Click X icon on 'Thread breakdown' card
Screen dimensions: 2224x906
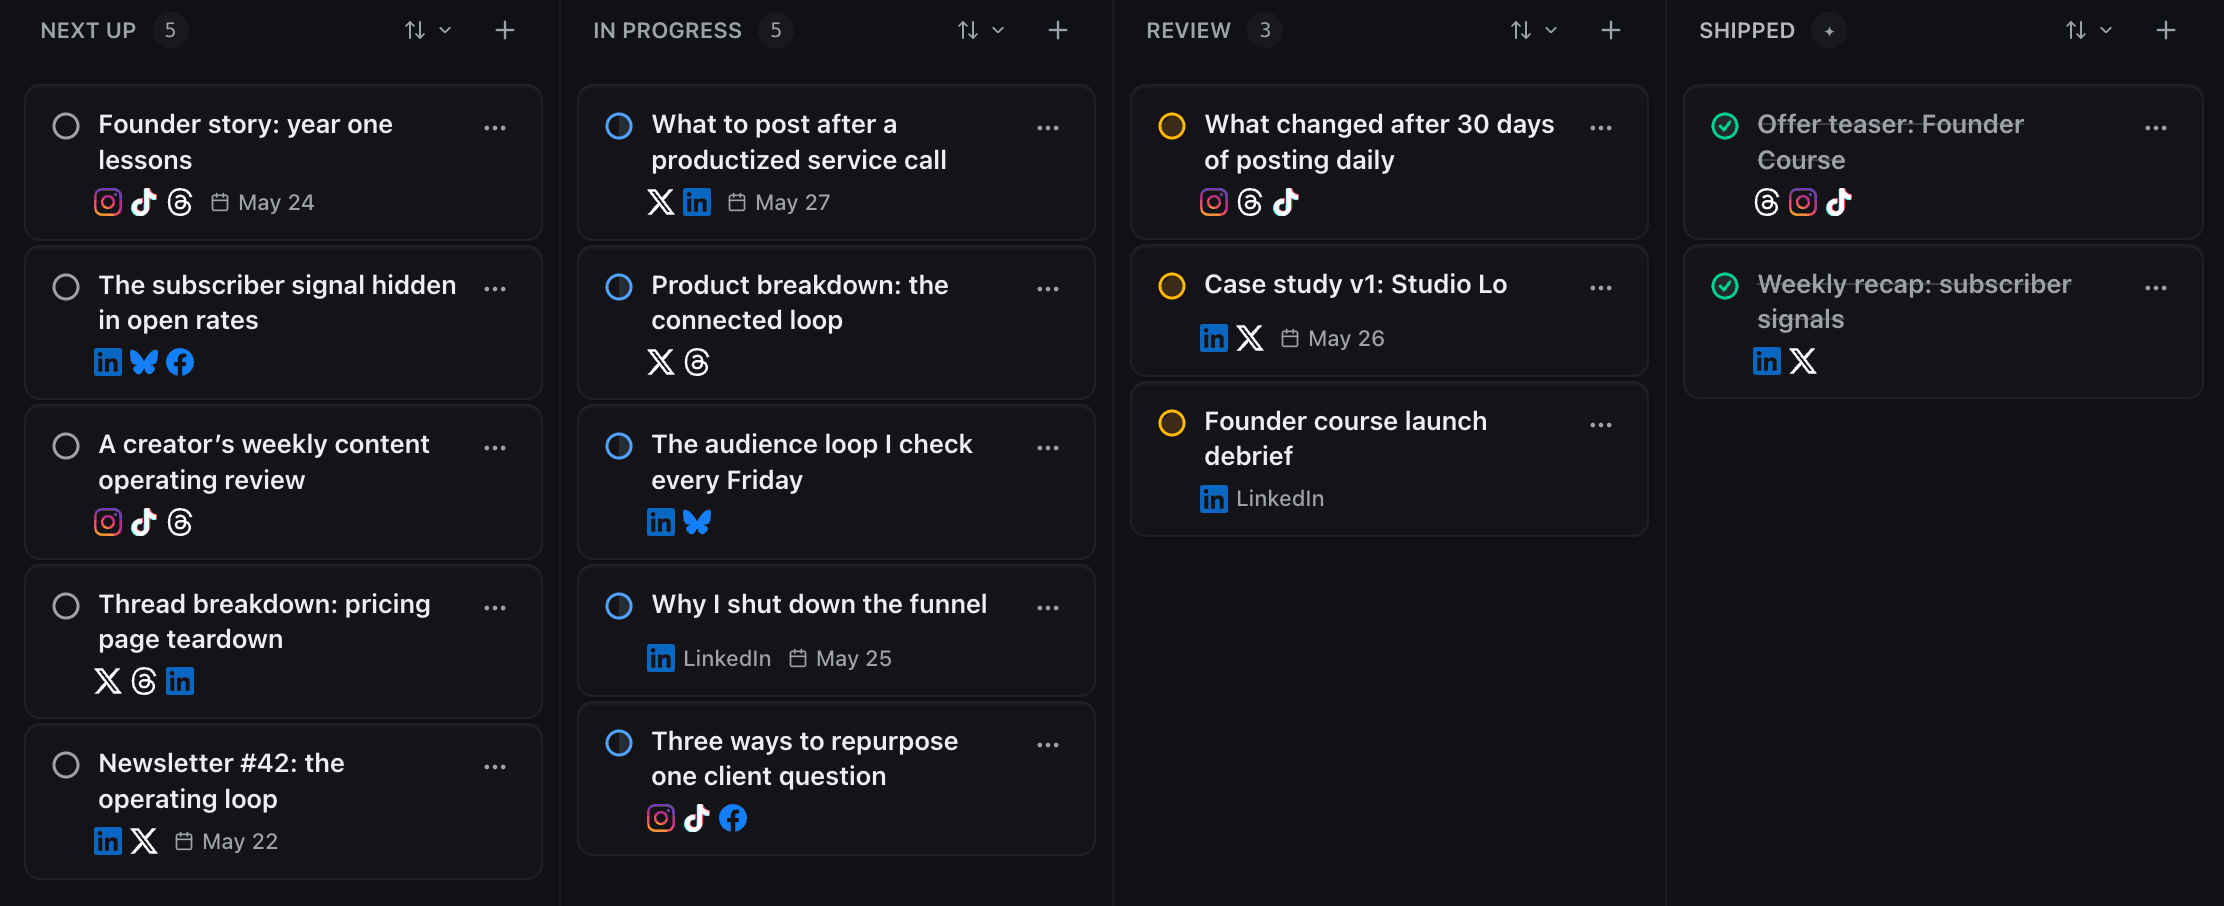pyautogui.click(x=108, y=681)
